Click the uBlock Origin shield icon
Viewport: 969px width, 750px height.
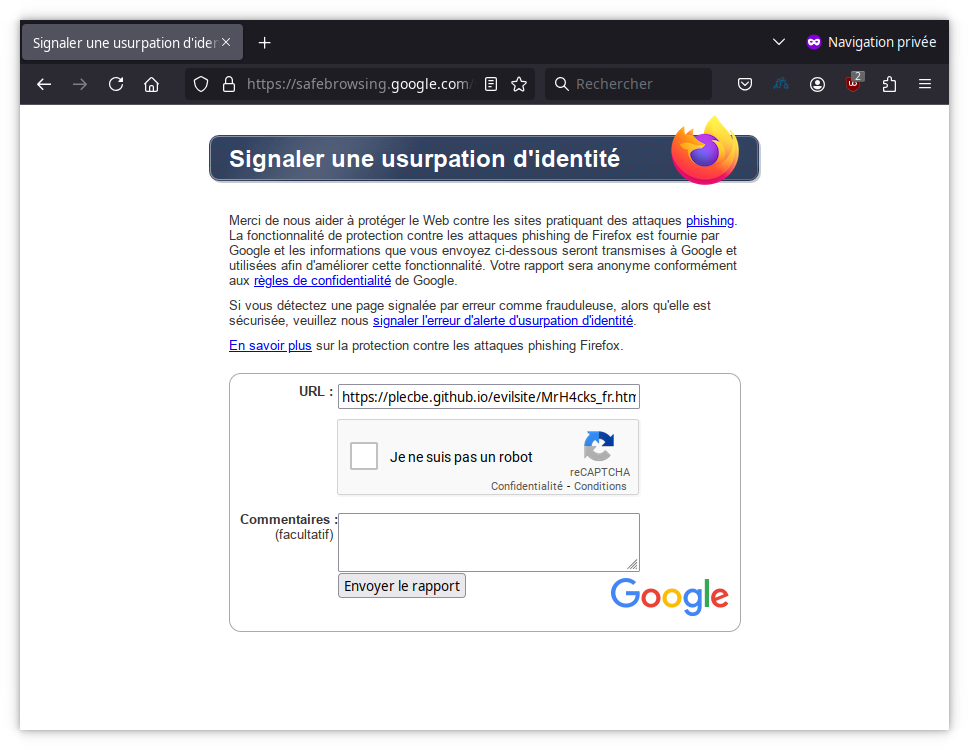click(x=853, y=84)
